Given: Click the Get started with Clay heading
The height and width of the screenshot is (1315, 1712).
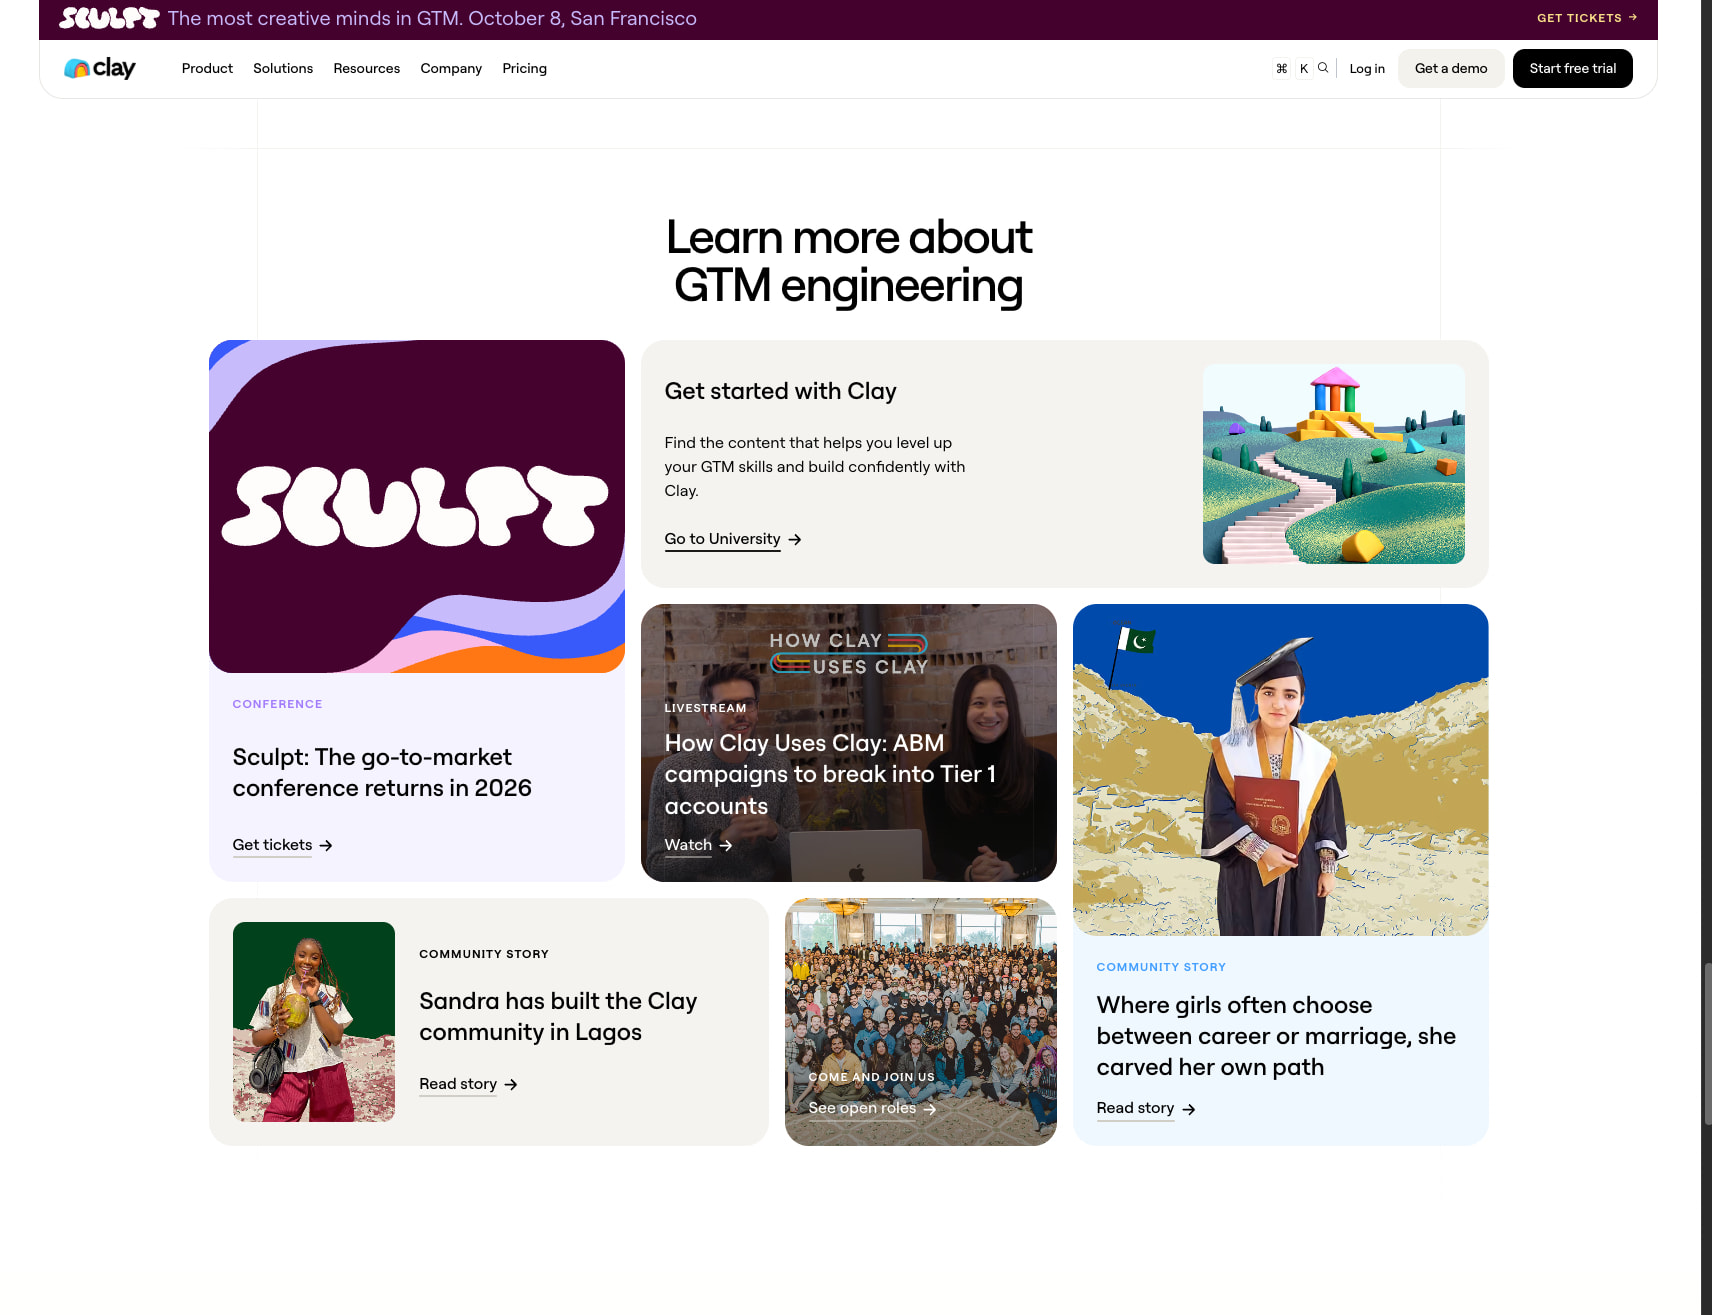Looking at the screenshot, I should pos(780,391).
